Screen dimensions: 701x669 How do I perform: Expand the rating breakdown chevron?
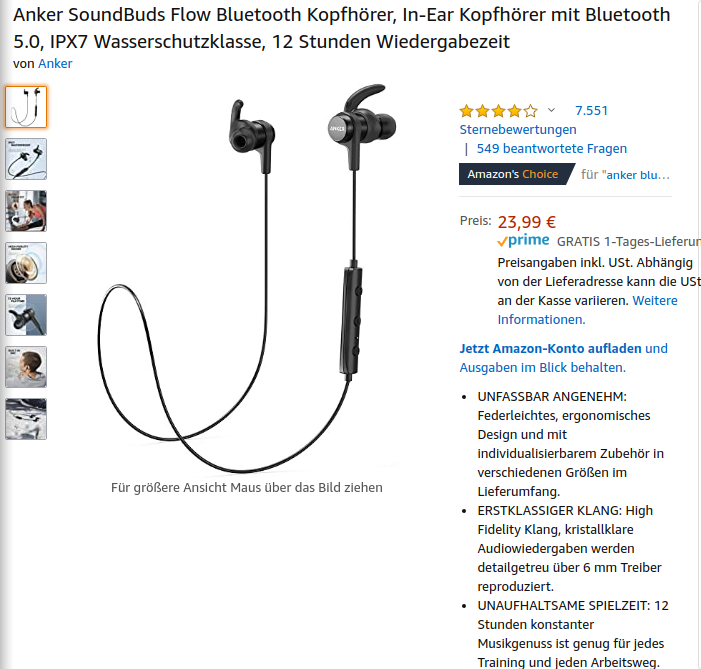551,110
